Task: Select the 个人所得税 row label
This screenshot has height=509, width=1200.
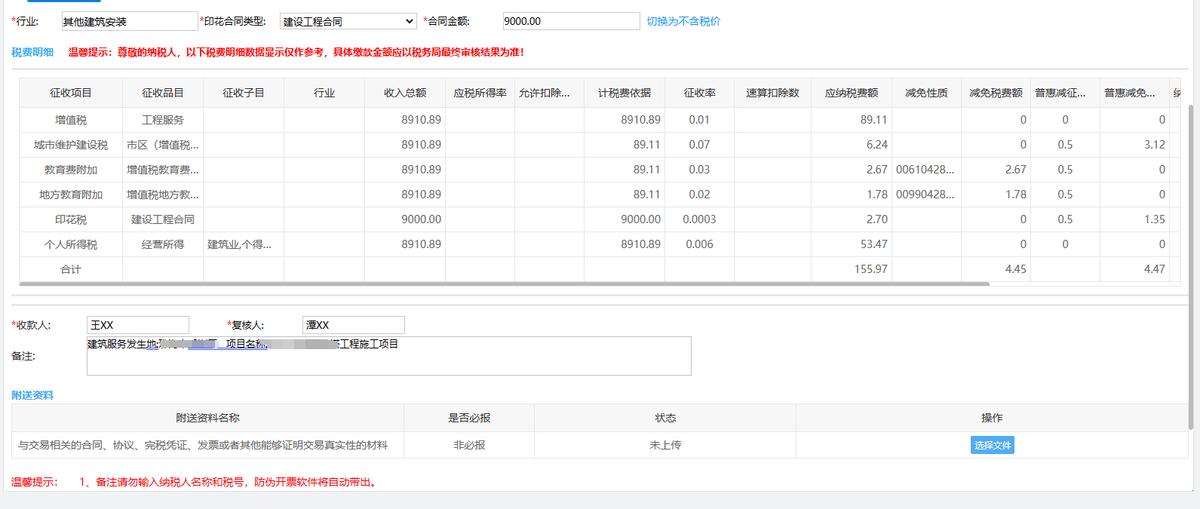Action: pos(71,244)
